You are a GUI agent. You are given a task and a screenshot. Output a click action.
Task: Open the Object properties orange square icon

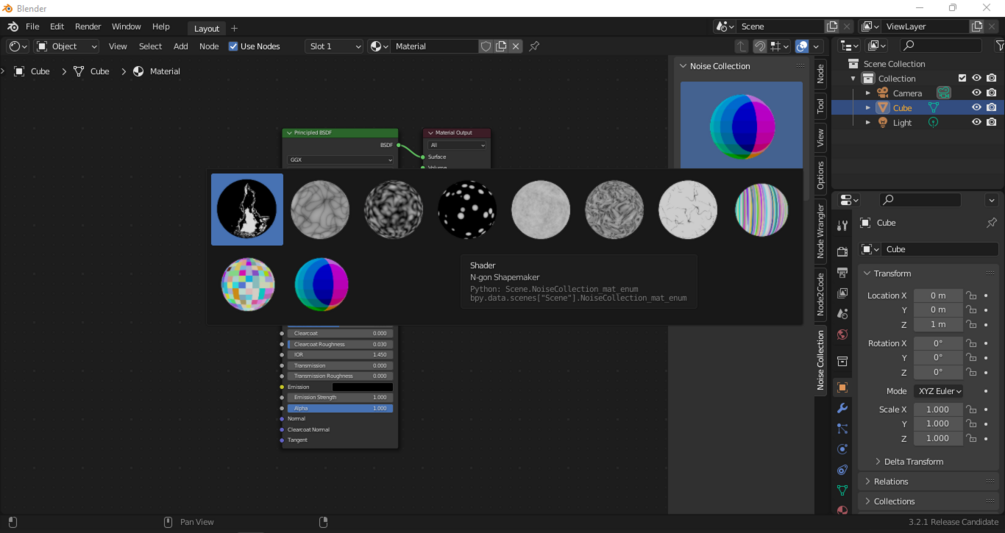pos(842,388)
